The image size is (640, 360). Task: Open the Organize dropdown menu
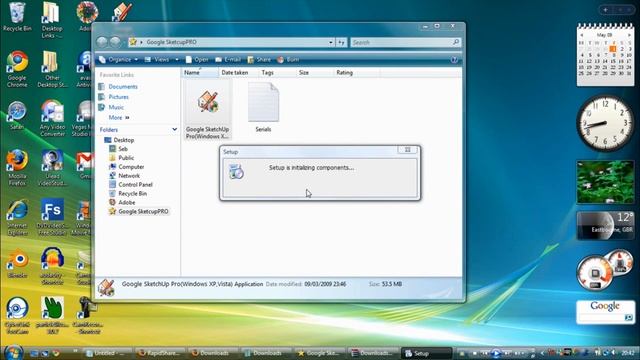tap(118, 60)
